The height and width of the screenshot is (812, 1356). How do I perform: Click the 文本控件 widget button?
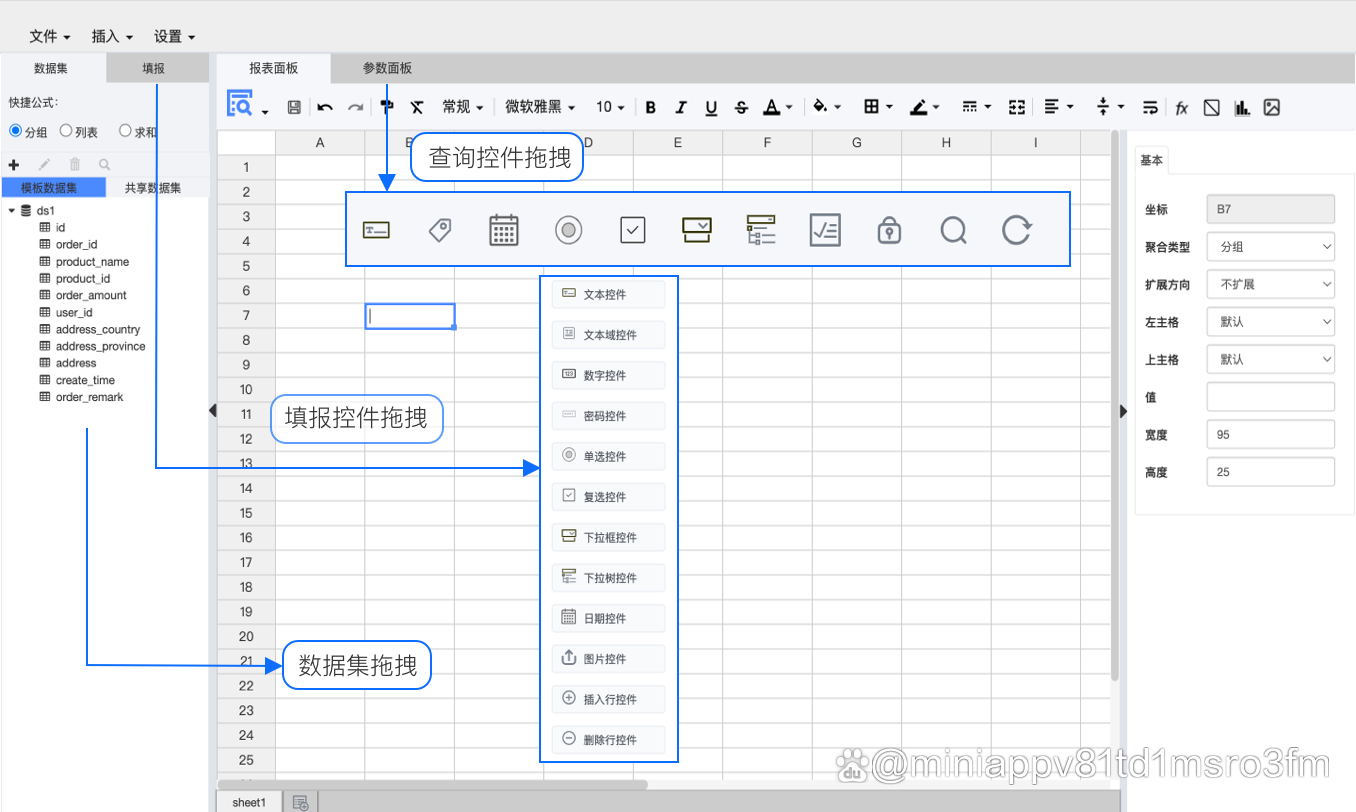[x=608, y=295]
